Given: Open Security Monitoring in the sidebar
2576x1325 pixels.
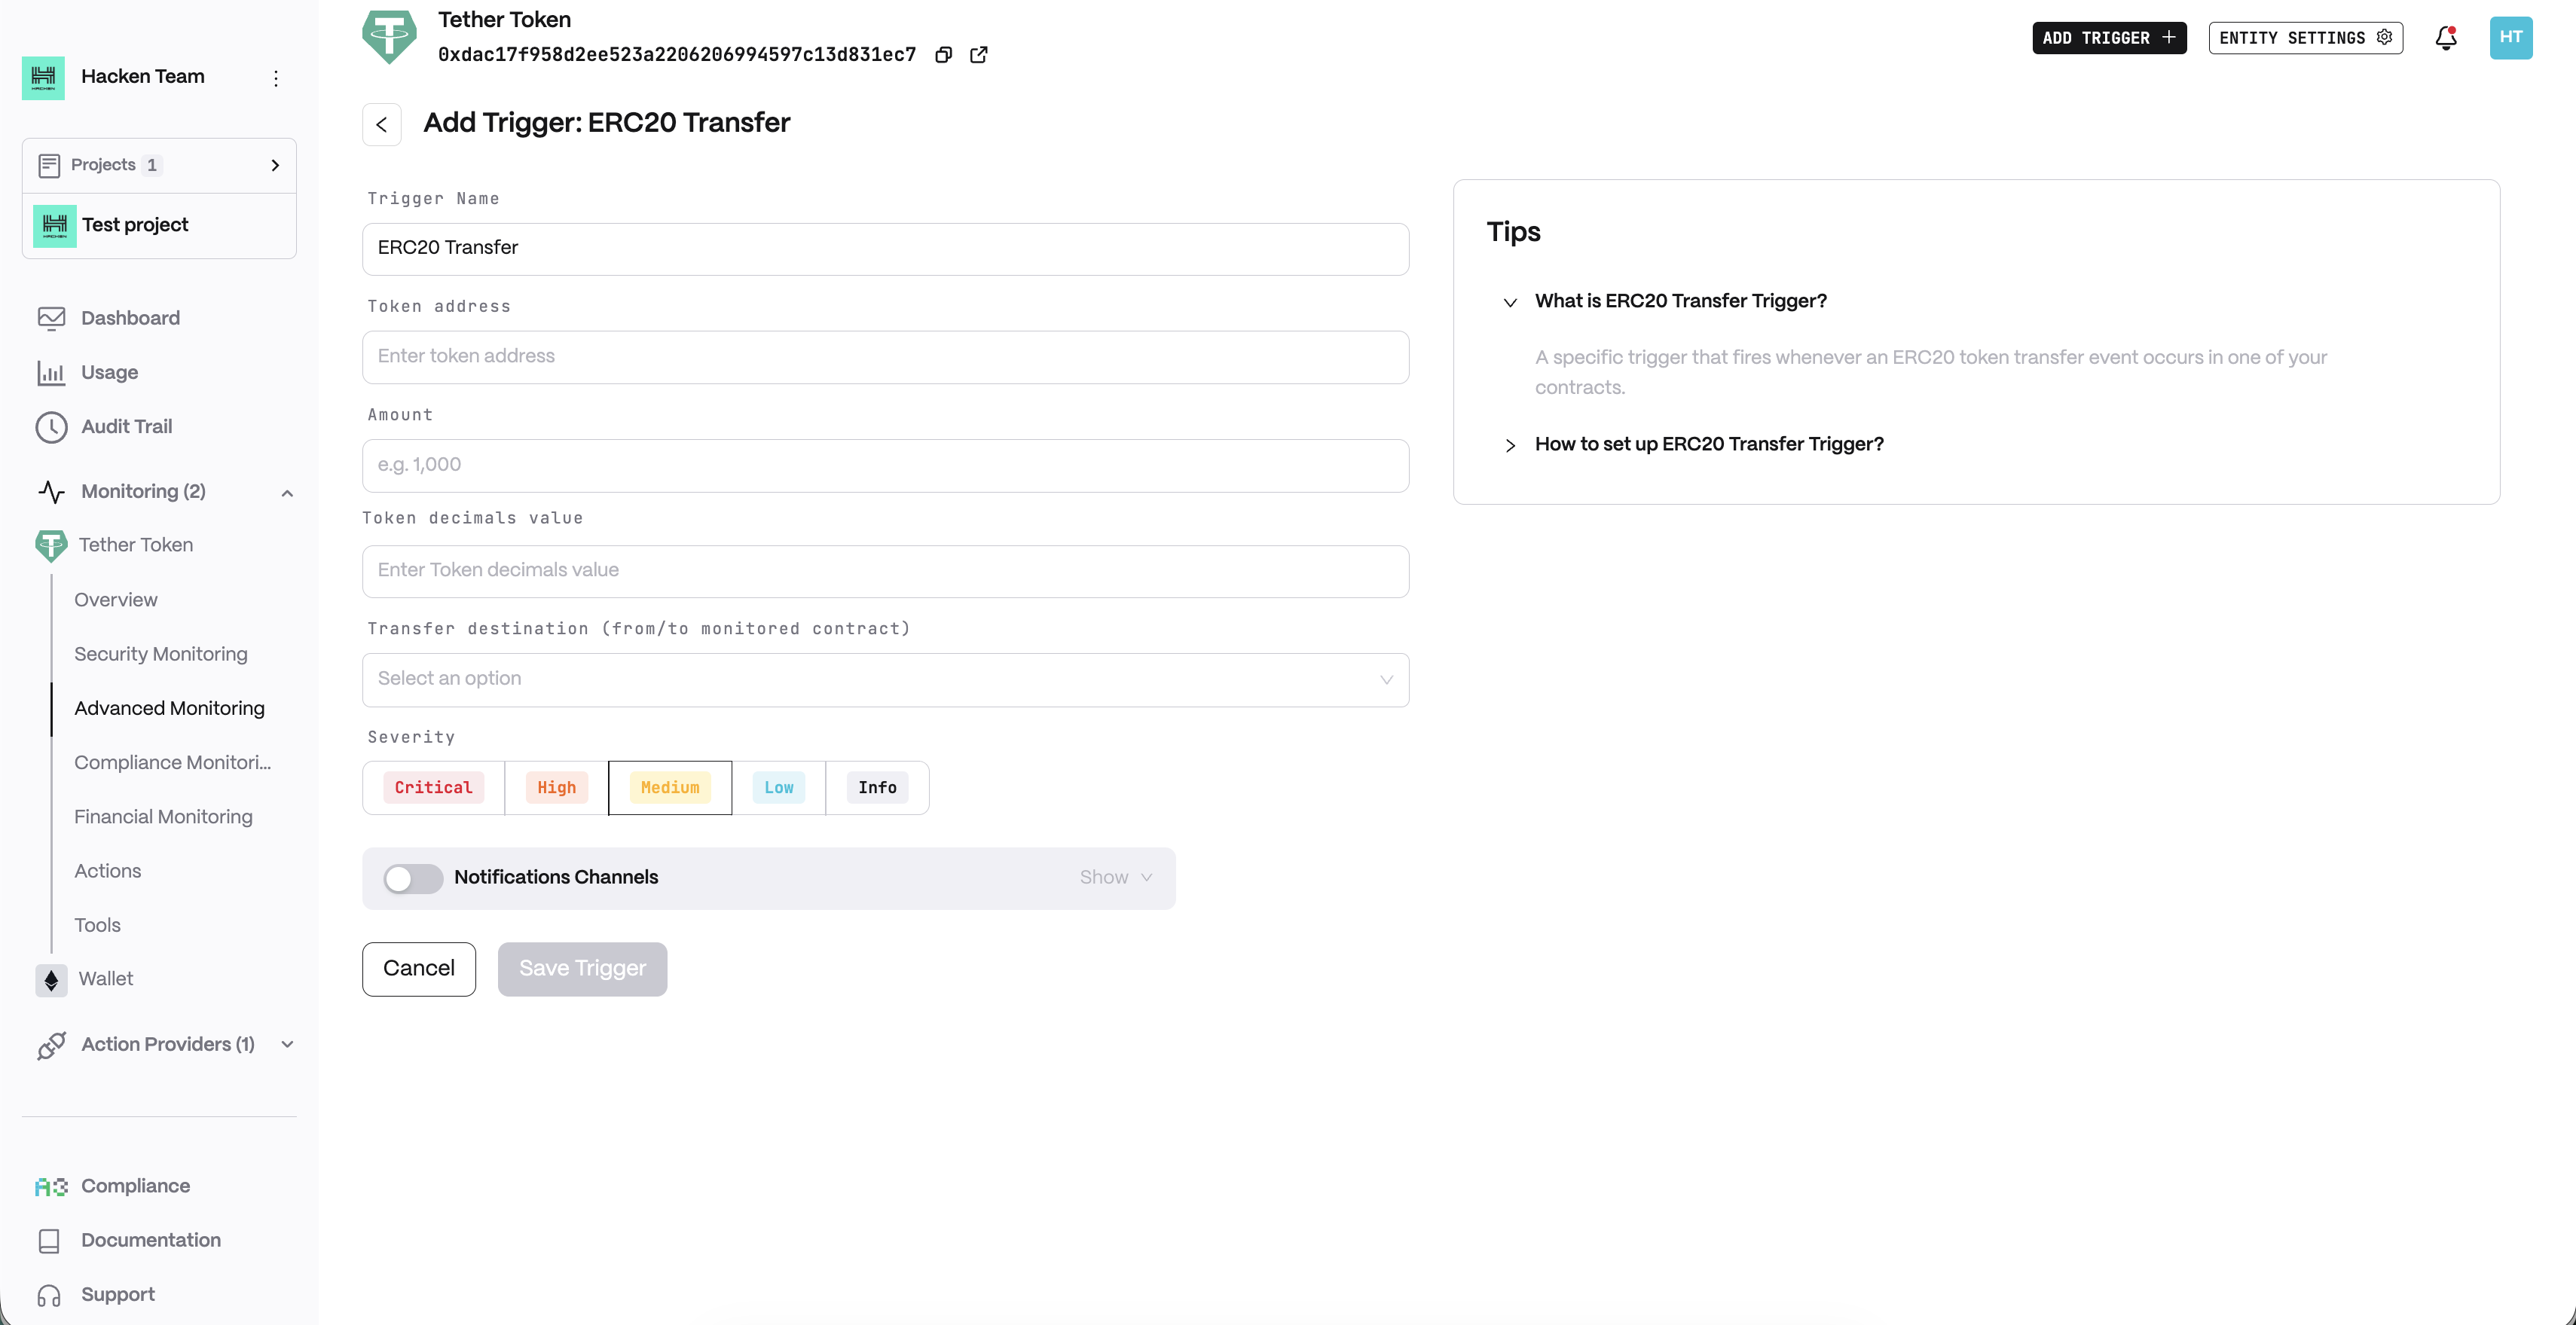Looking at the screenshot, I should [160, 654].
